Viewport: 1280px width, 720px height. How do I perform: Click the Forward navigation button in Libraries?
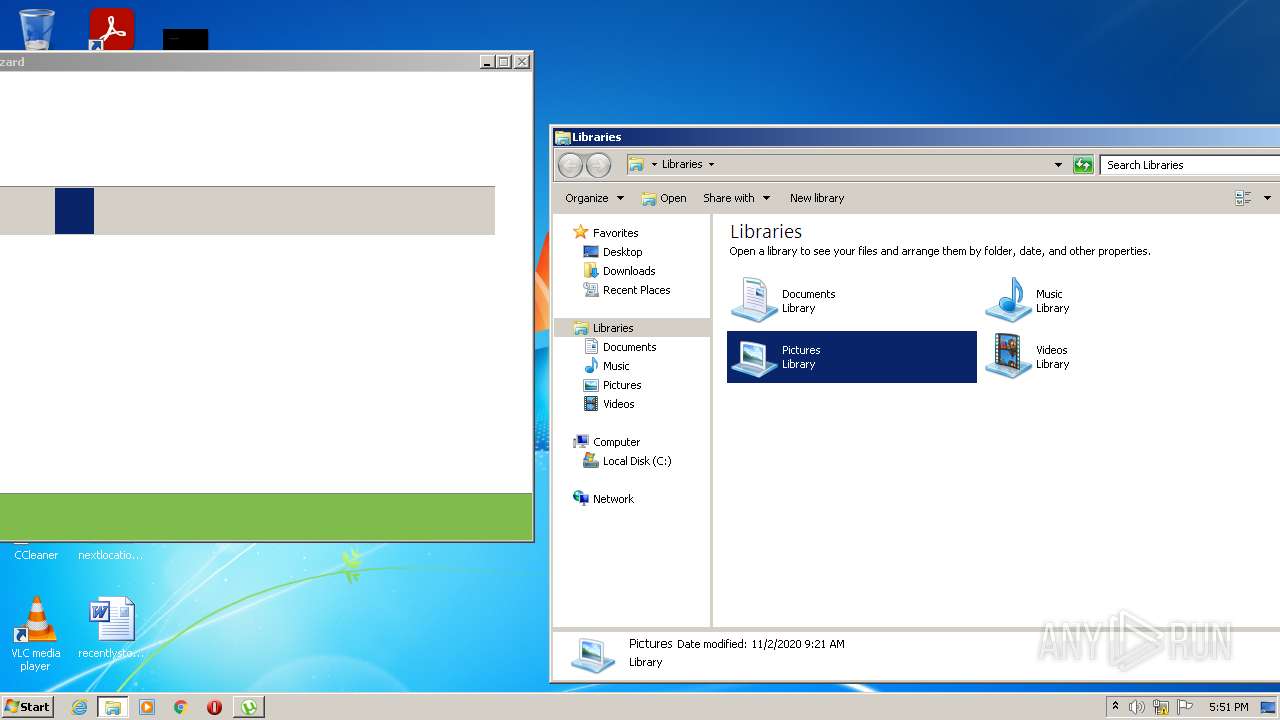598,165
